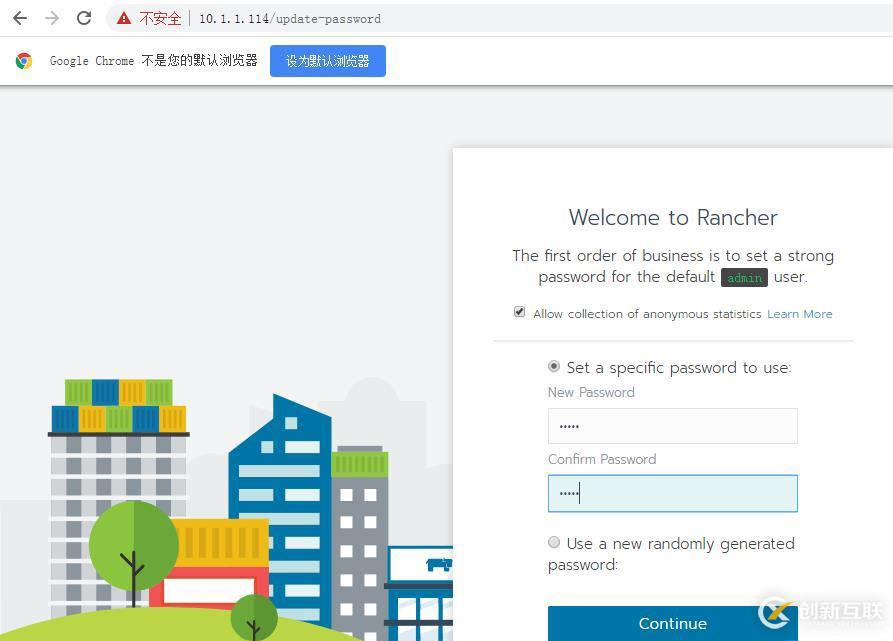
Task: Click the browser back arrow
Action: coord(20,18)
